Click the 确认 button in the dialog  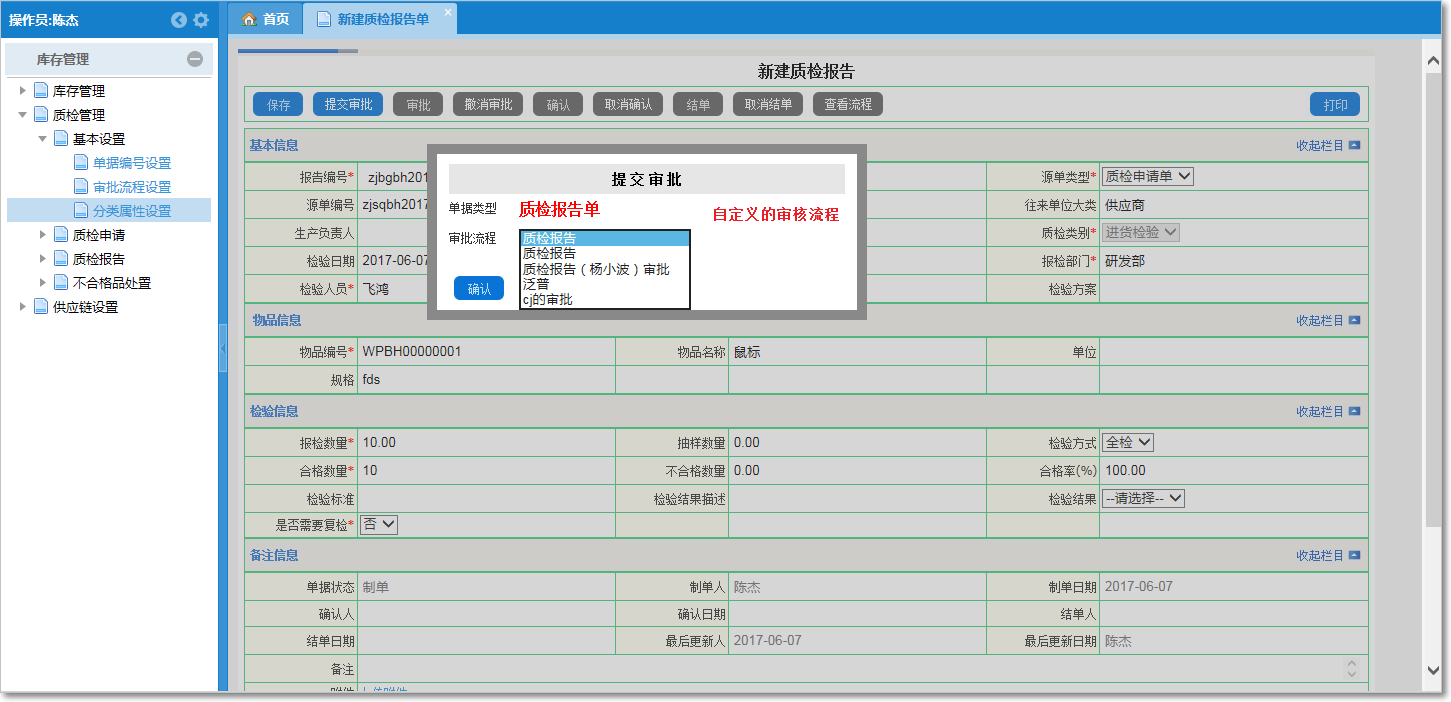coord(479,289)
